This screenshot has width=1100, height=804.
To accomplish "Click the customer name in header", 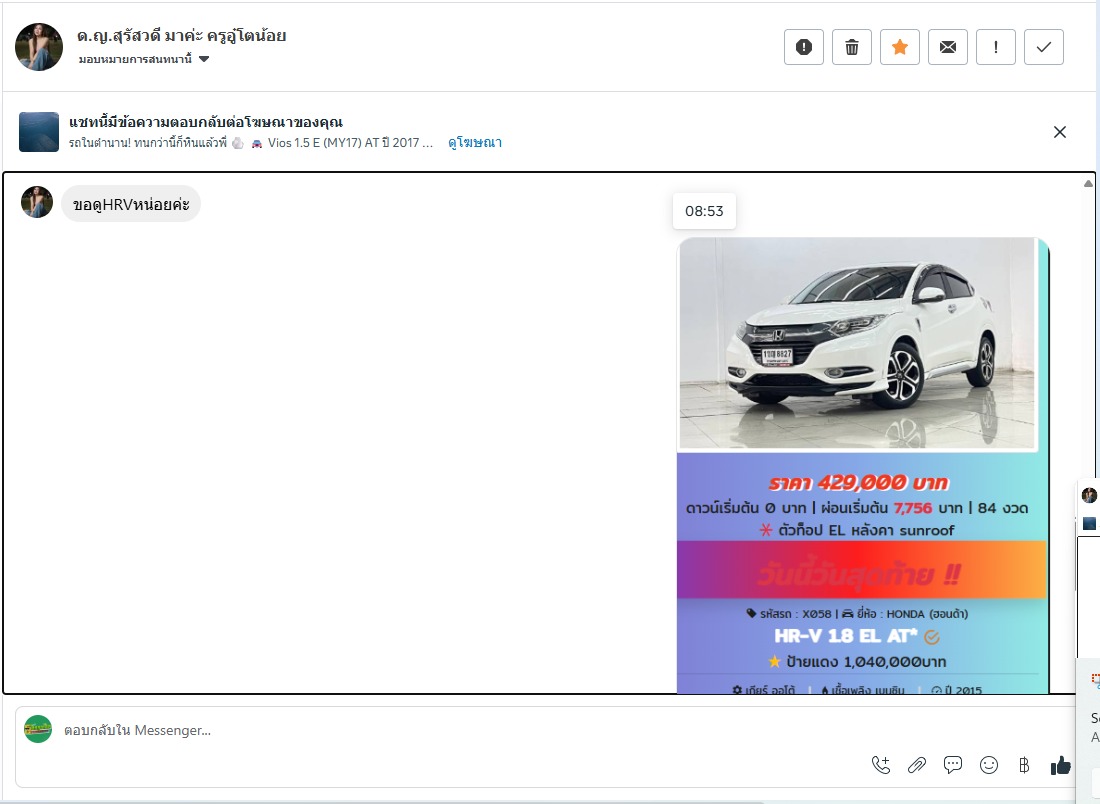I will point(182,35).
